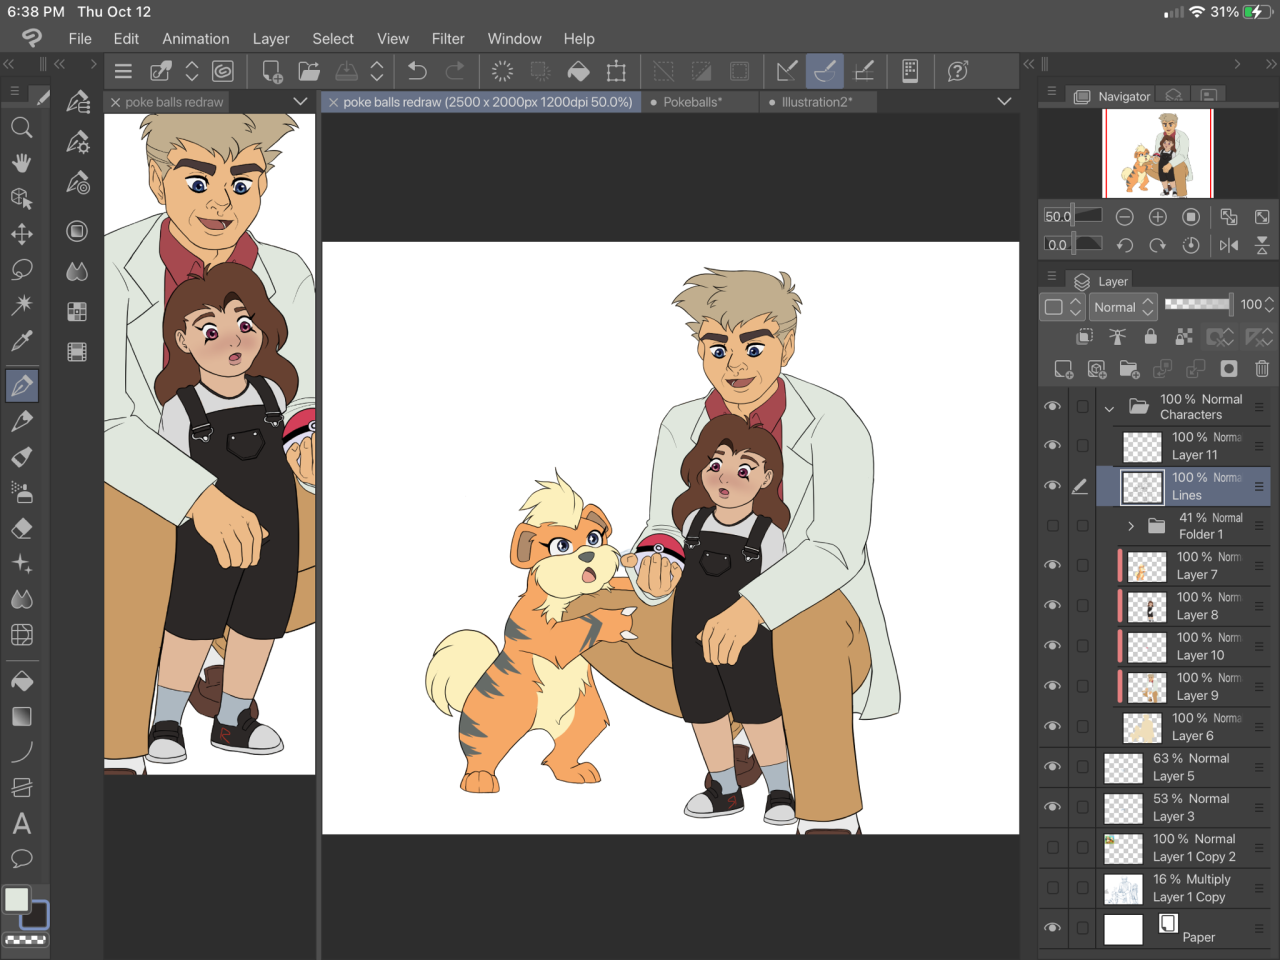Open the Window menu
Image resolution: width=1280 pixels, height=960 pixels.
pyautogui.click(x=514, y=38)
